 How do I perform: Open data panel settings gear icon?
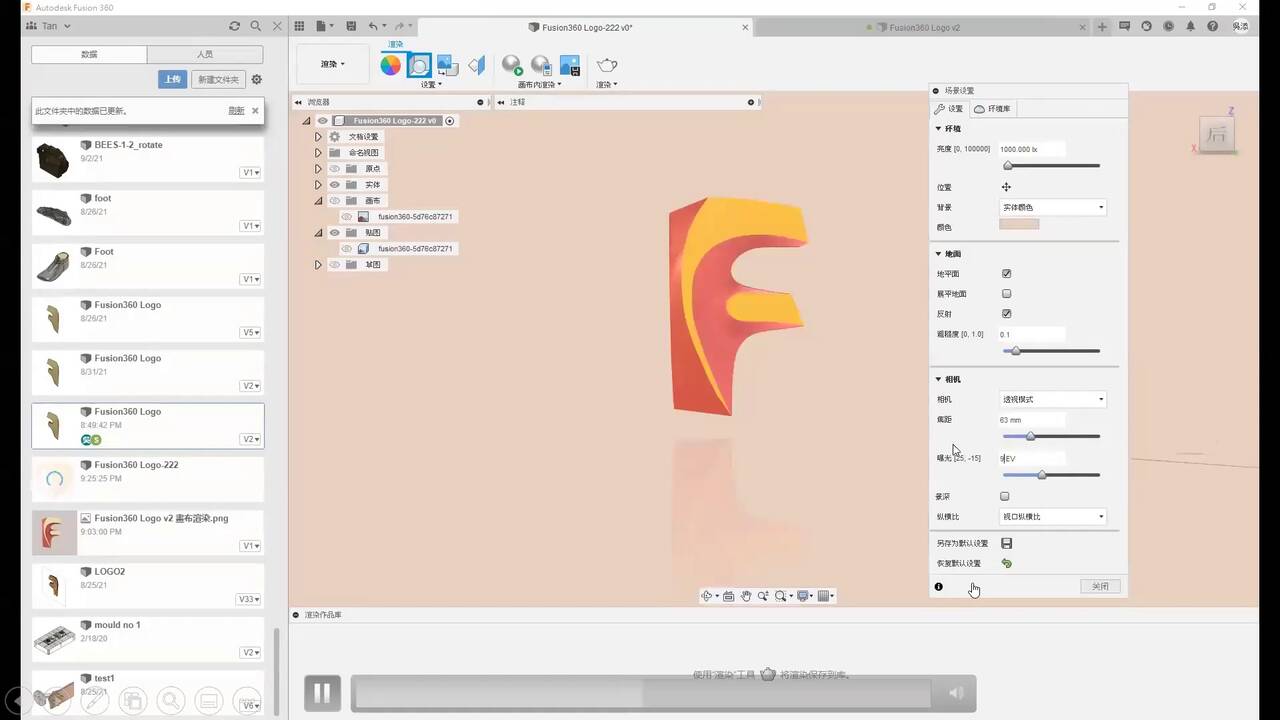tap(257, 79)
